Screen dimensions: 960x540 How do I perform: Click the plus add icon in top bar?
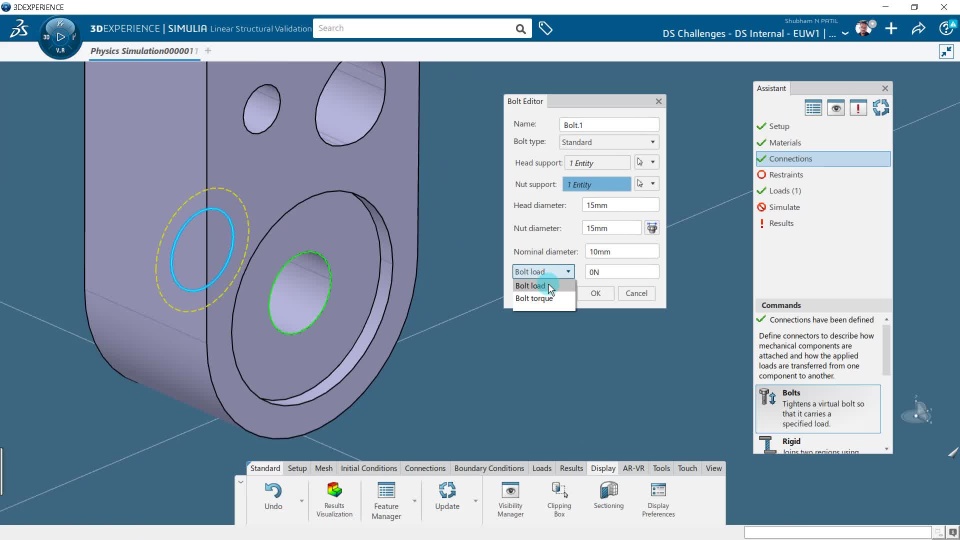891,28
